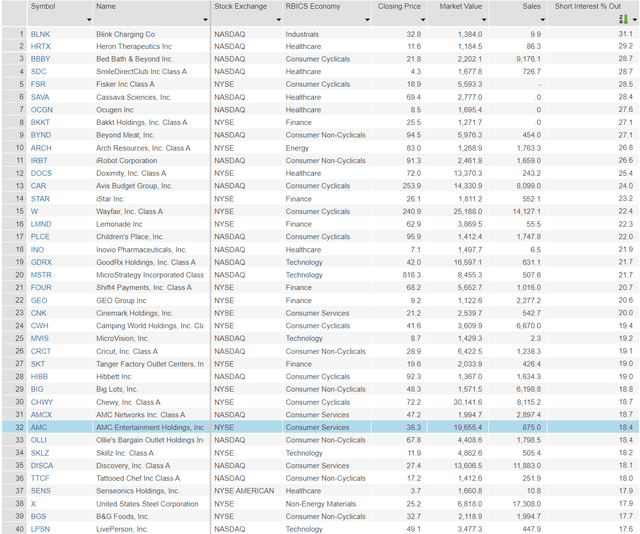
Task: Open the Name column filter dropdown
Action: click(x=205, y=20)
